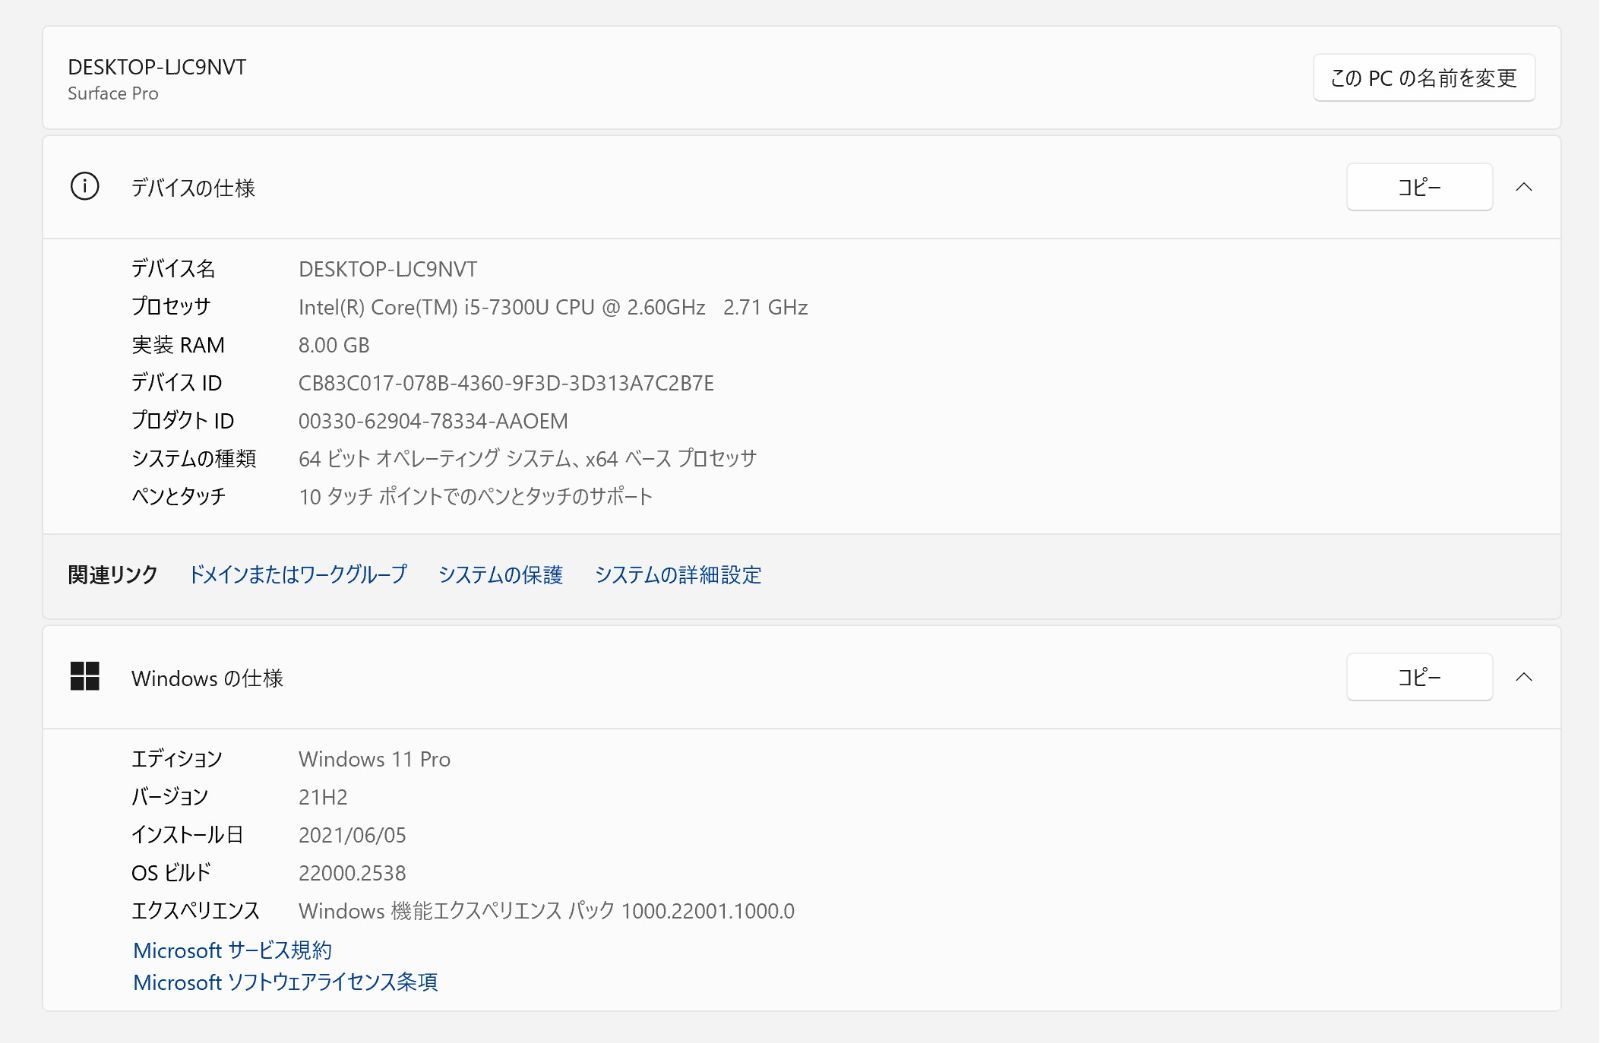
Task: Click the バージョン label
Action: click(x=169, y=797)
